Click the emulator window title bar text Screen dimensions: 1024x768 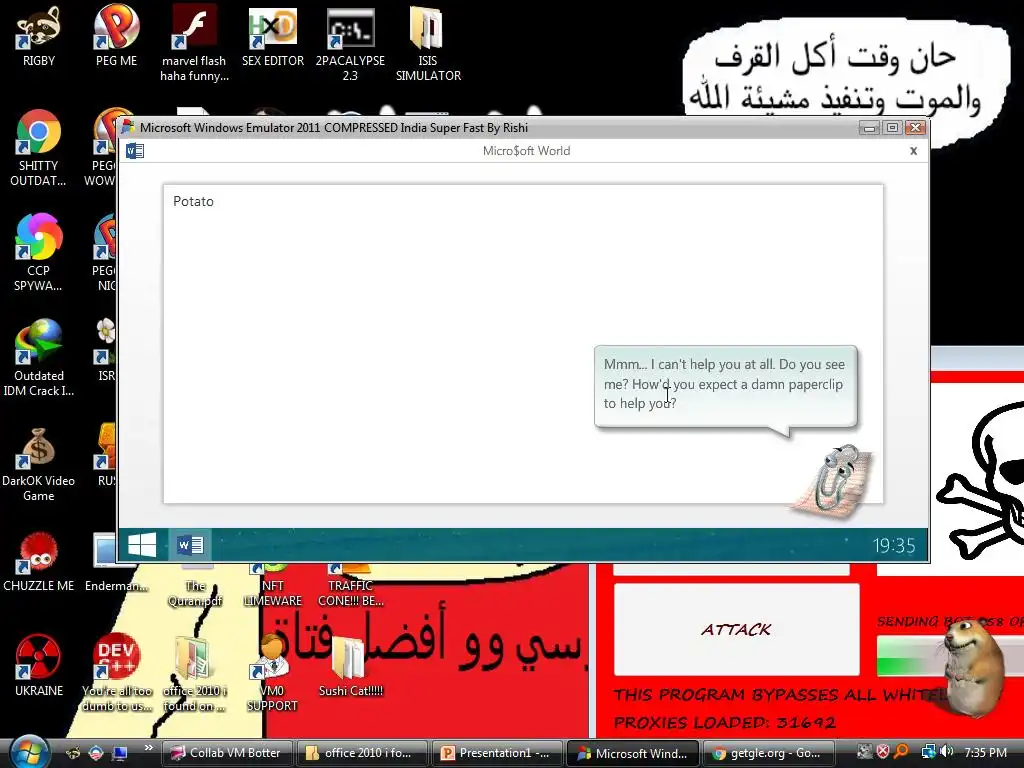[334, 128]
